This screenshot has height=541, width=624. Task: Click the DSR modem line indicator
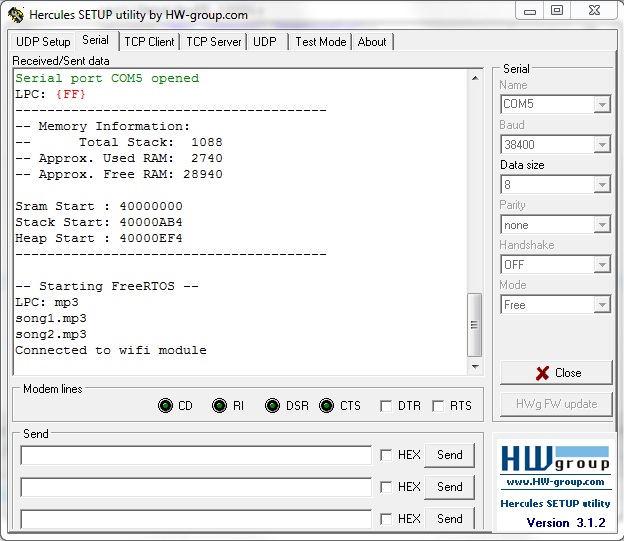(x=272, y=406)
